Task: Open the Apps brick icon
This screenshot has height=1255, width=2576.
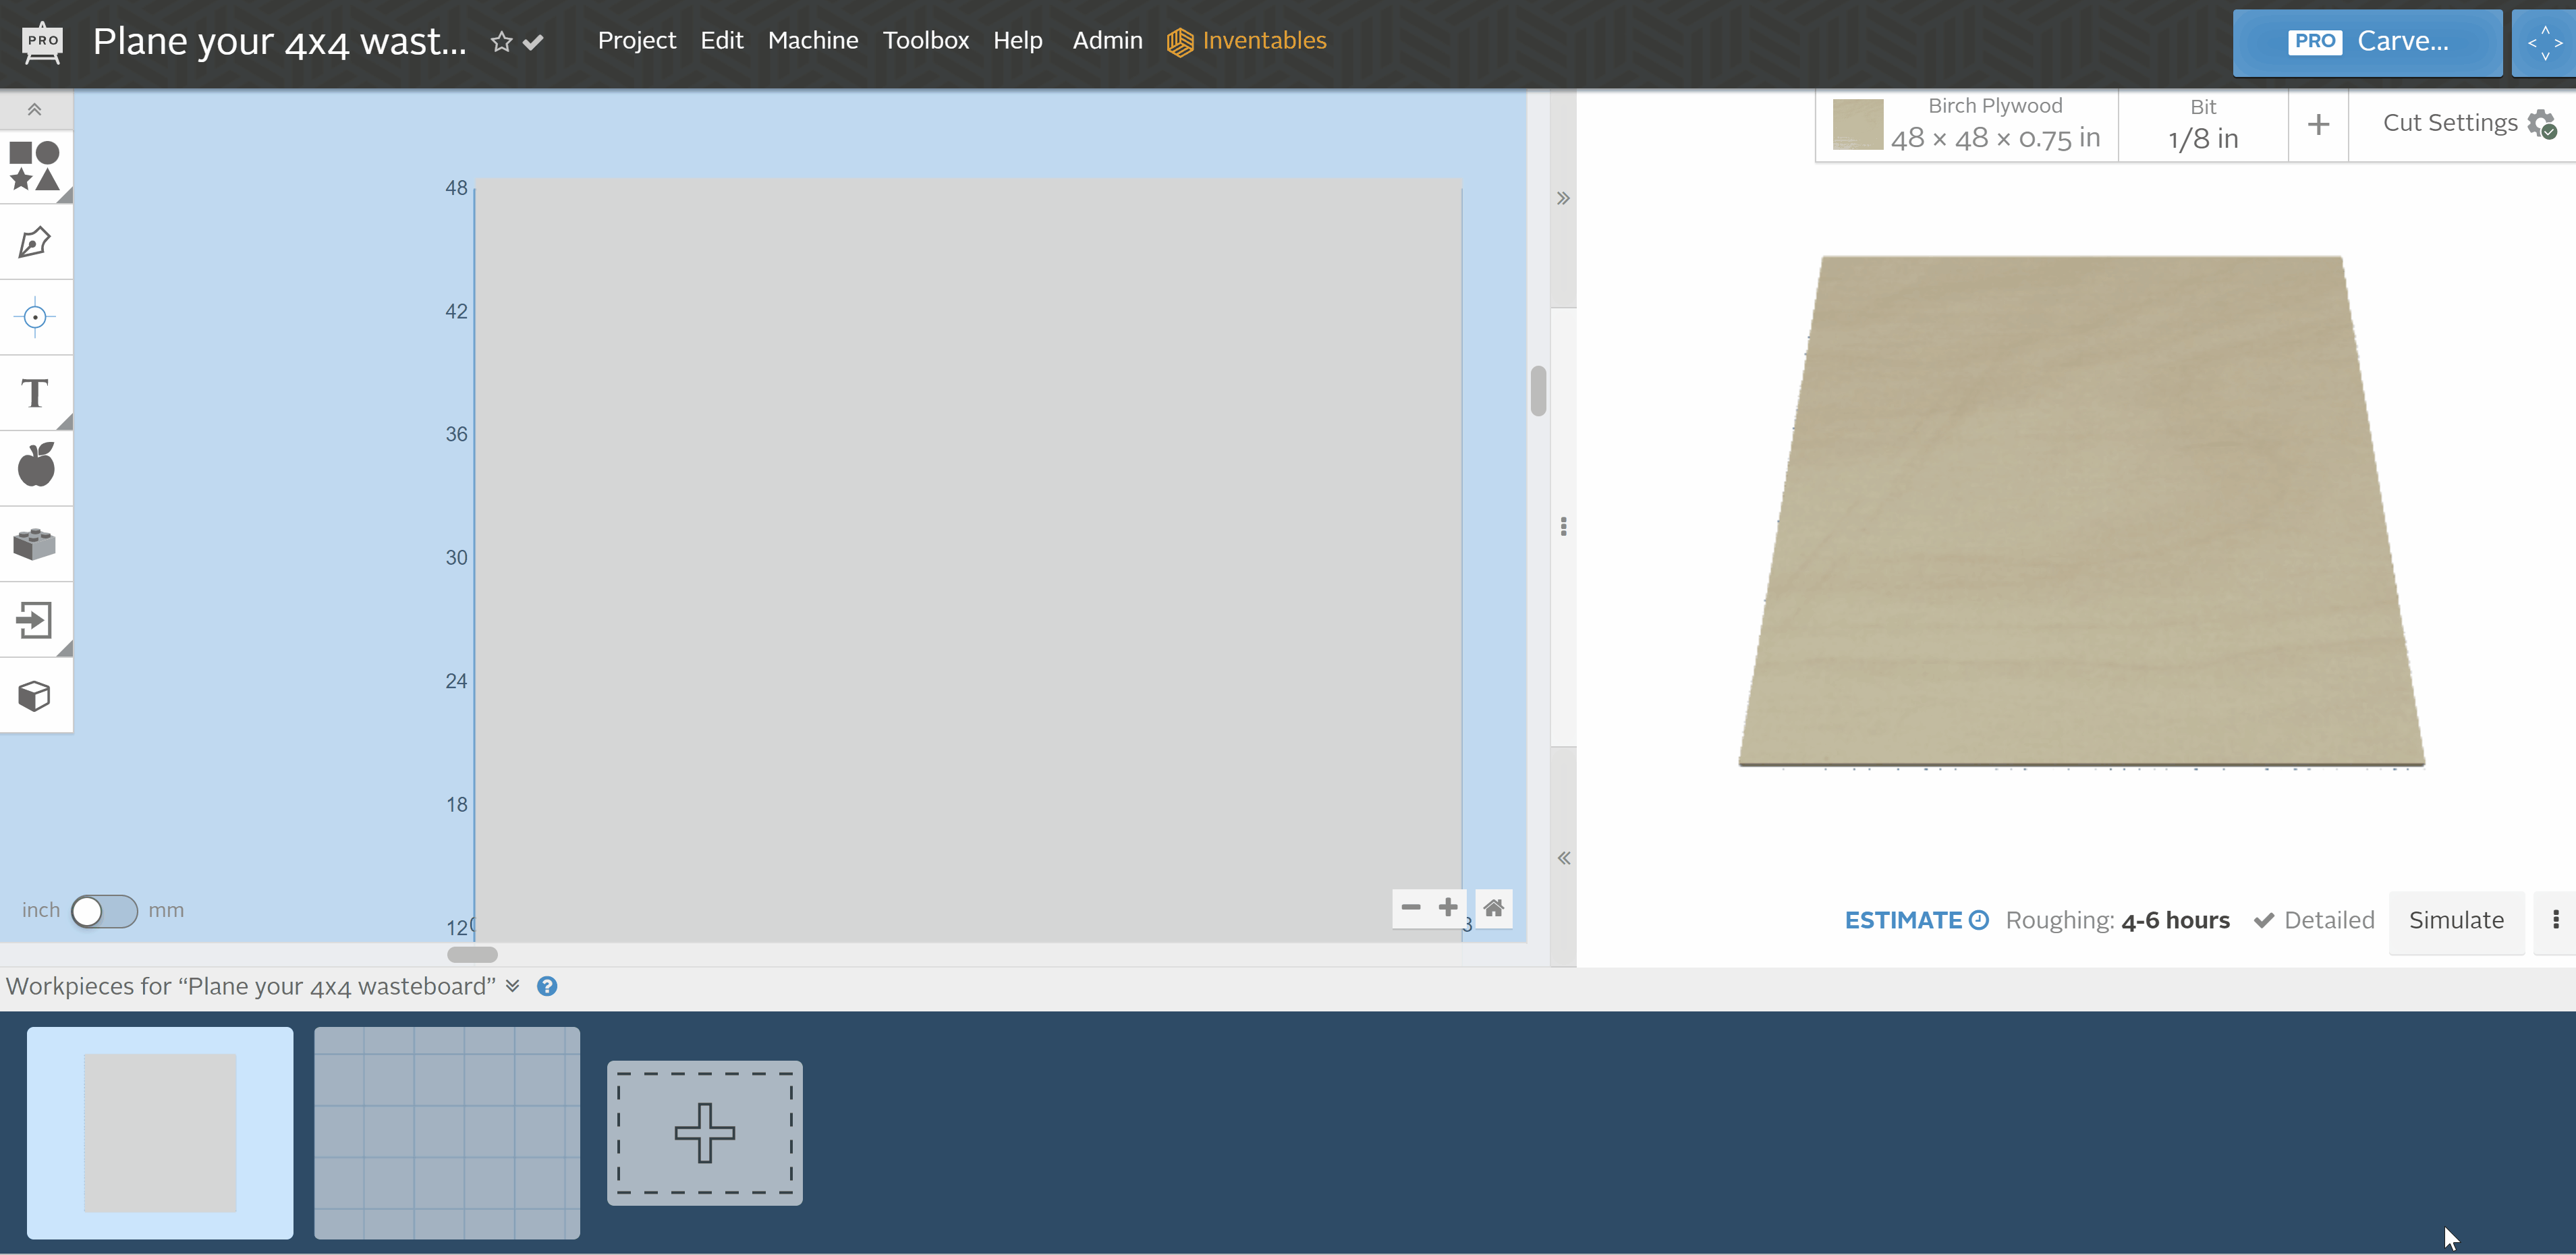Action: pos(35,544)
